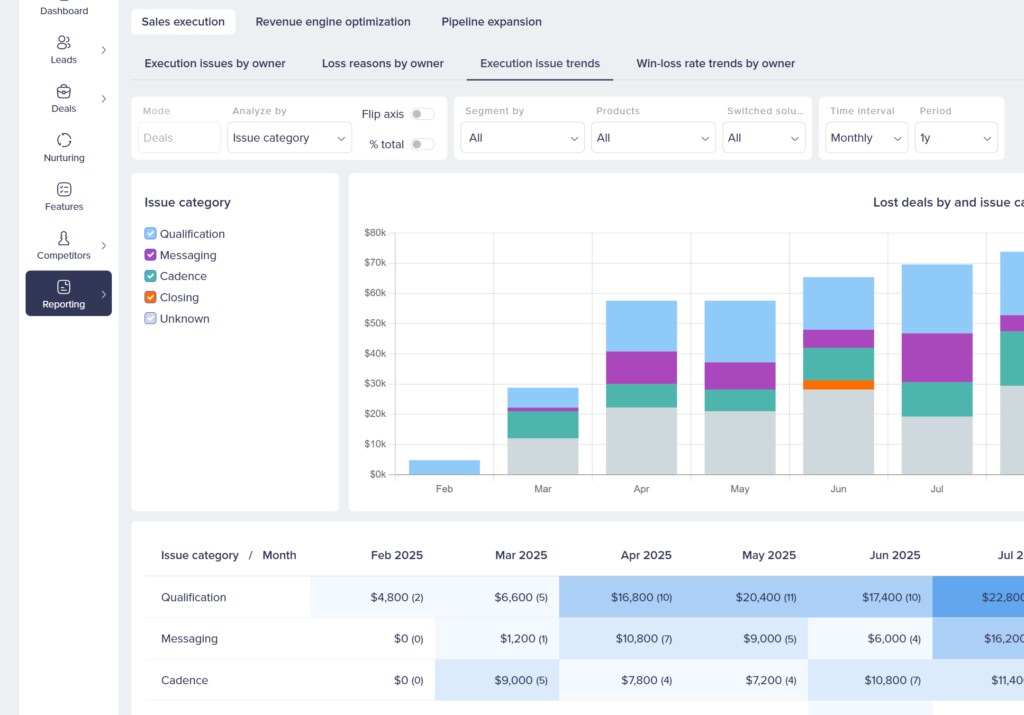Viewport: 1024px width, 715px height.
Task: Click the purple Messaging segment in July bar
Action: click(x=937, y=357)
